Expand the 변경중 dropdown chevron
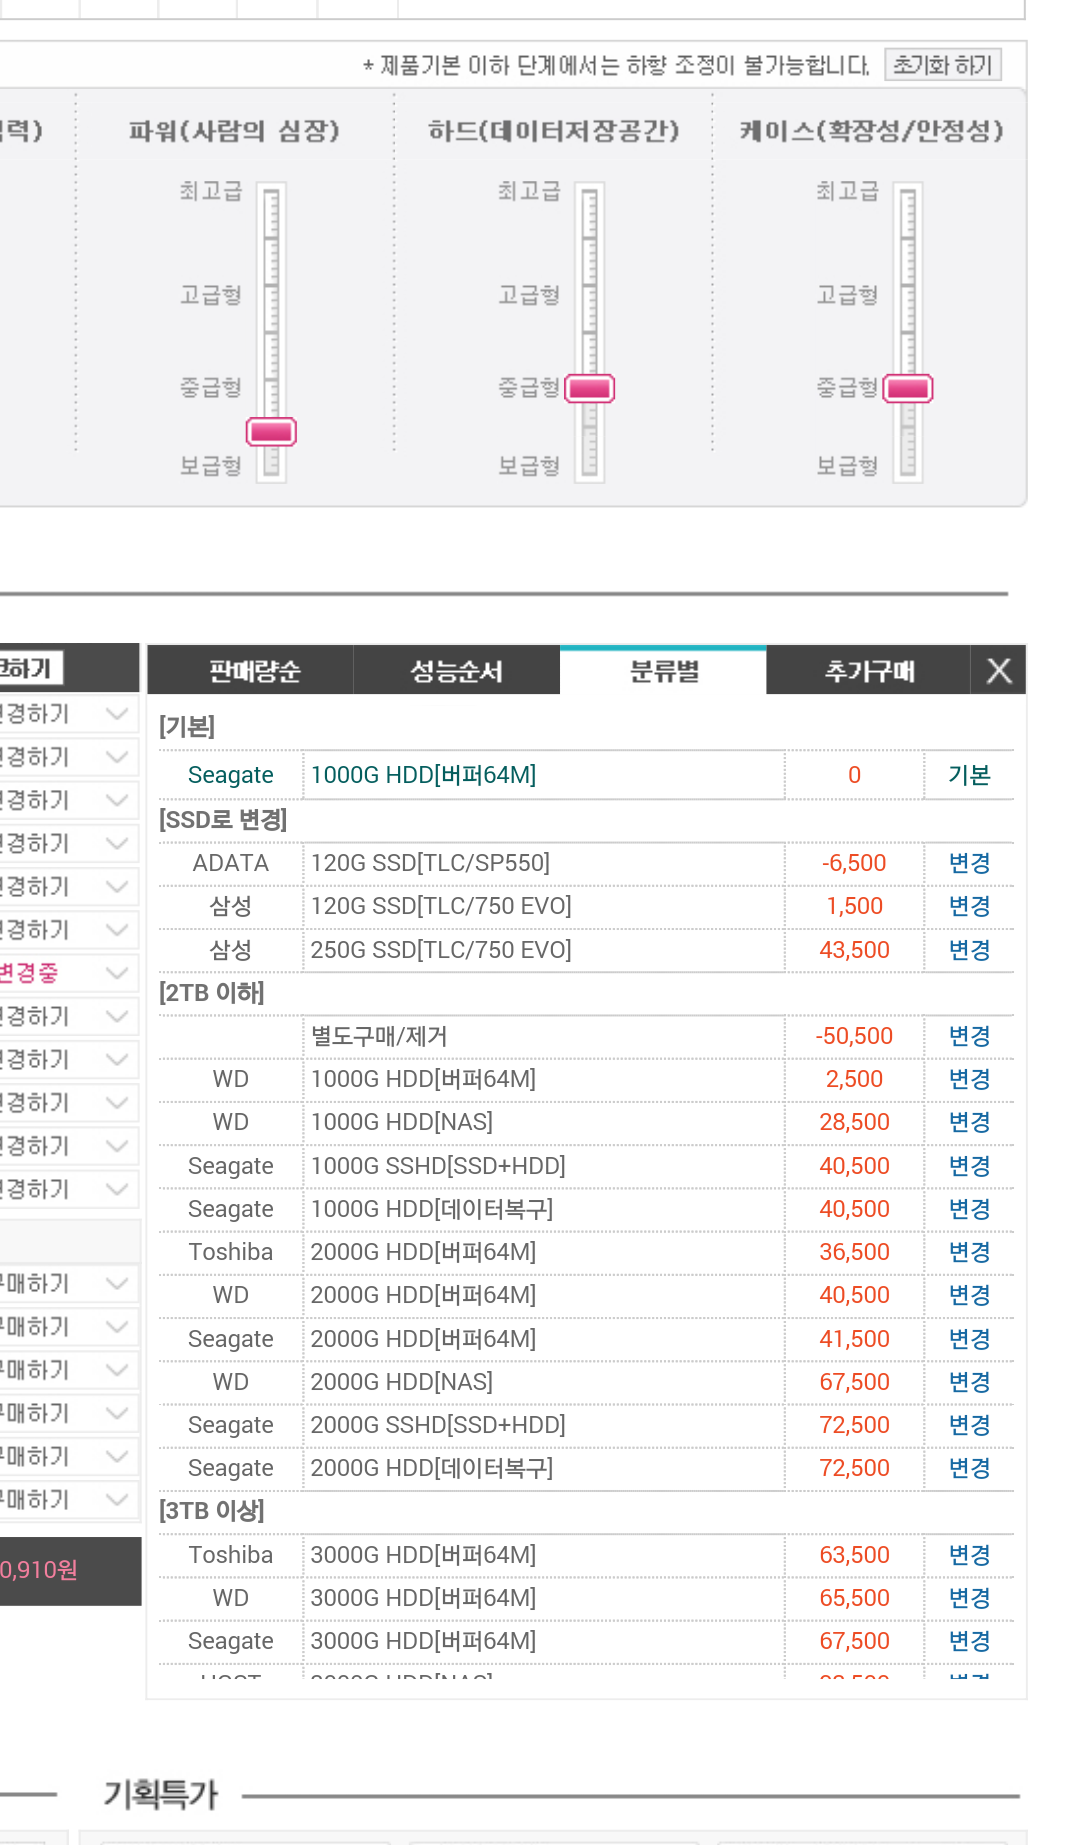The image size is (1080, 1845). 117,973
